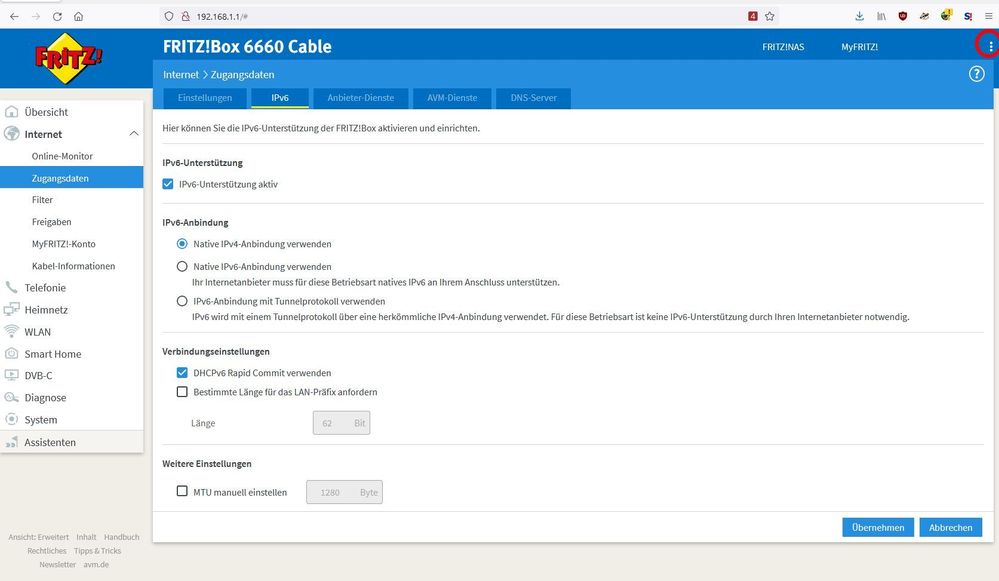The height and width of the screenshot is (581, 999).
Task: Open MyFRITZ! link in header
Action: 859,47
